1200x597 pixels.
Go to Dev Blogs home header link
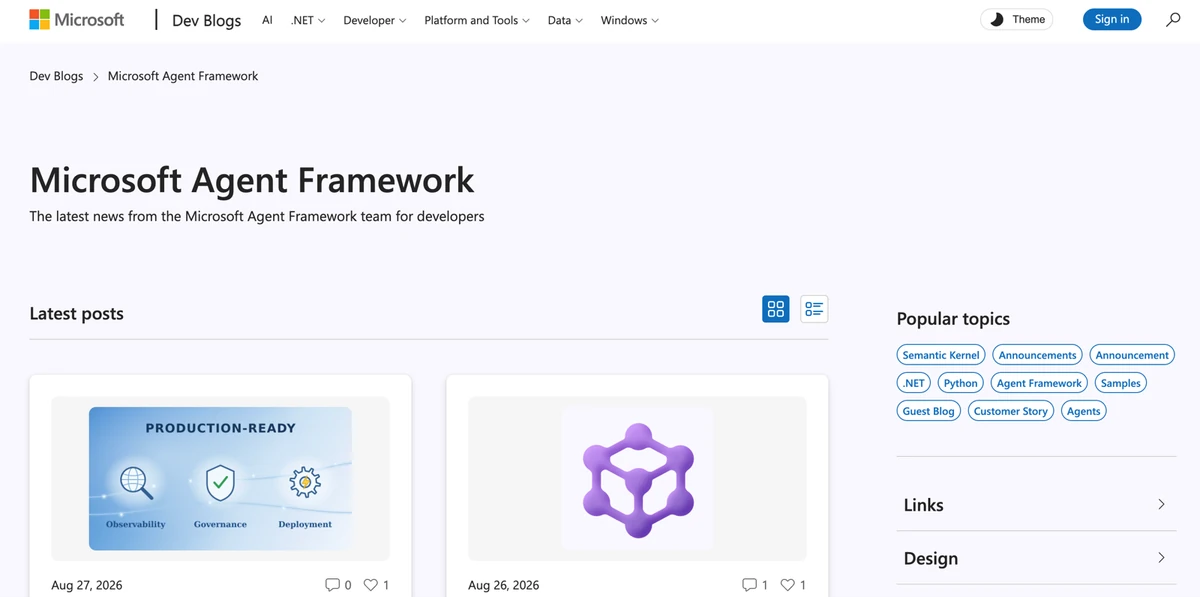tap(207, 20)
